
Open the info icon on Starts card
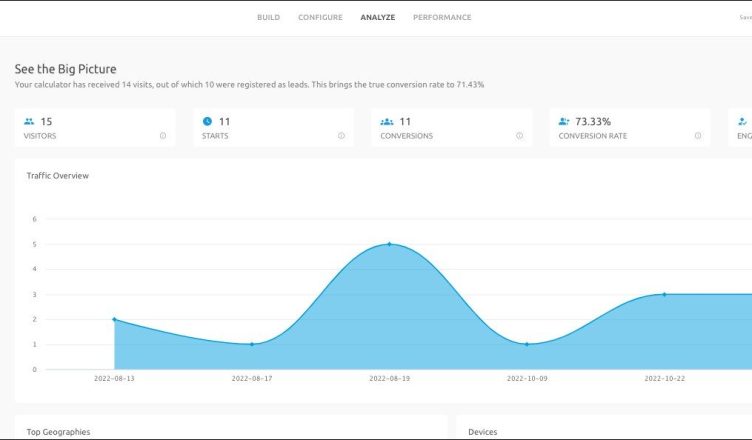point(341,136)
